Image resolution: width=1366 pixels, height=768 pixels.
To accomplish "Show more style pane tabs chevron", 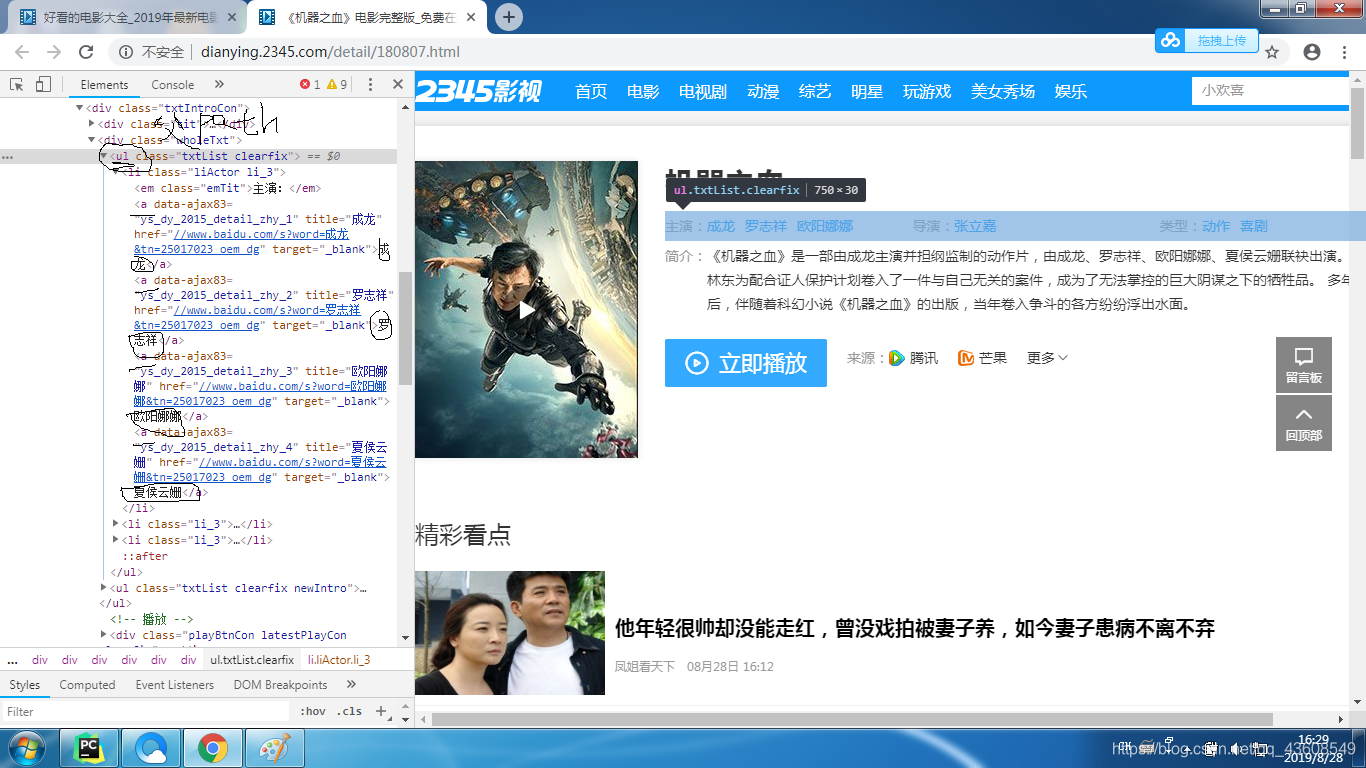I will click(x=351, y=685).
